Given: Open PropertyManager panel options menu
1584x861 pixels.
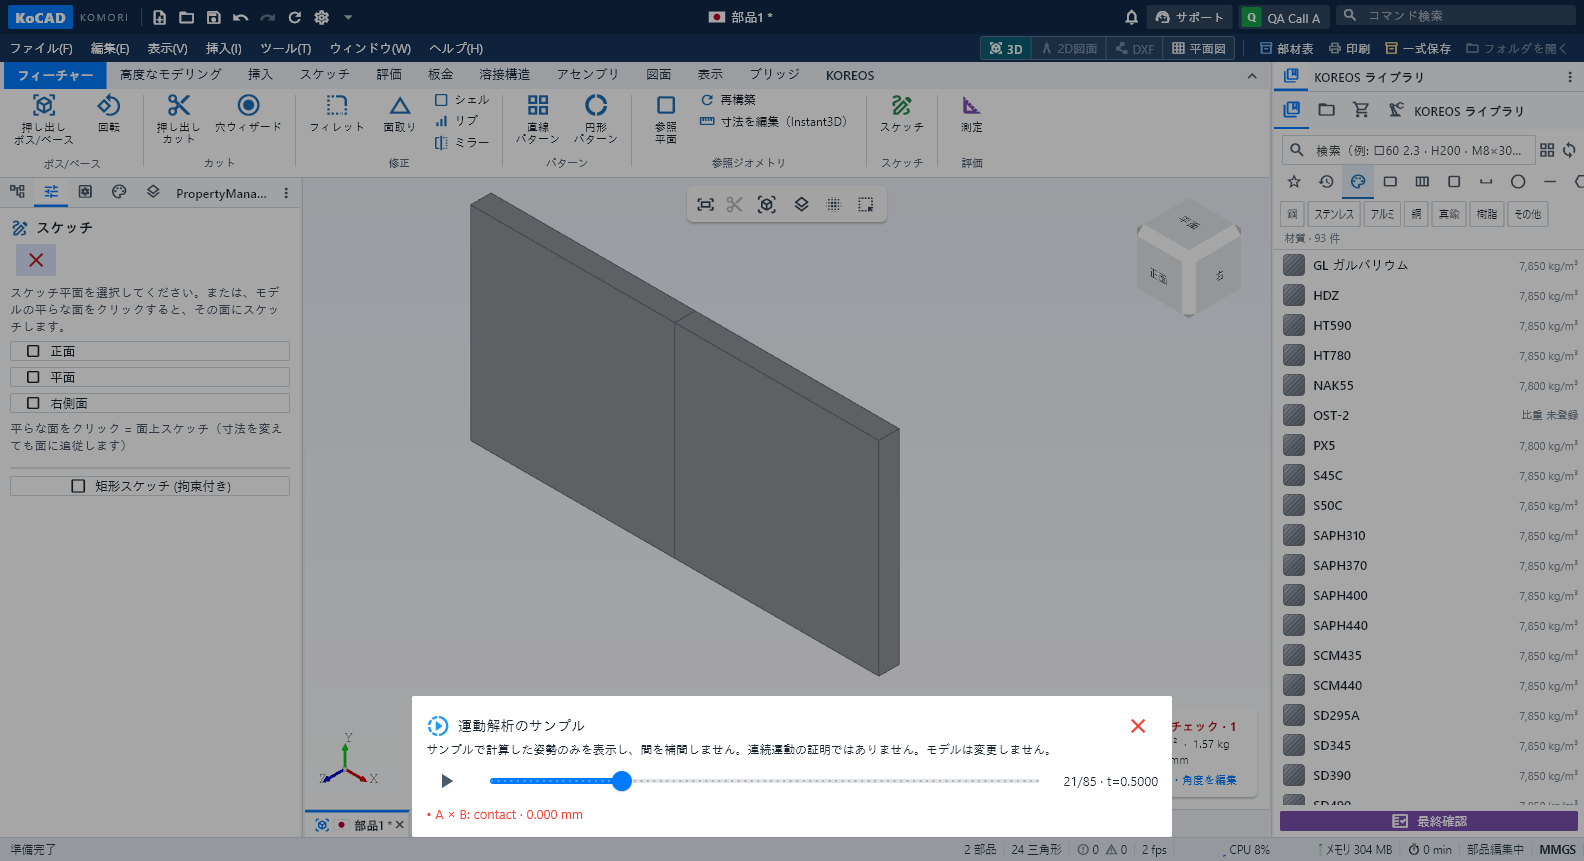Looking at the screenshot, I should pos(286,193).
